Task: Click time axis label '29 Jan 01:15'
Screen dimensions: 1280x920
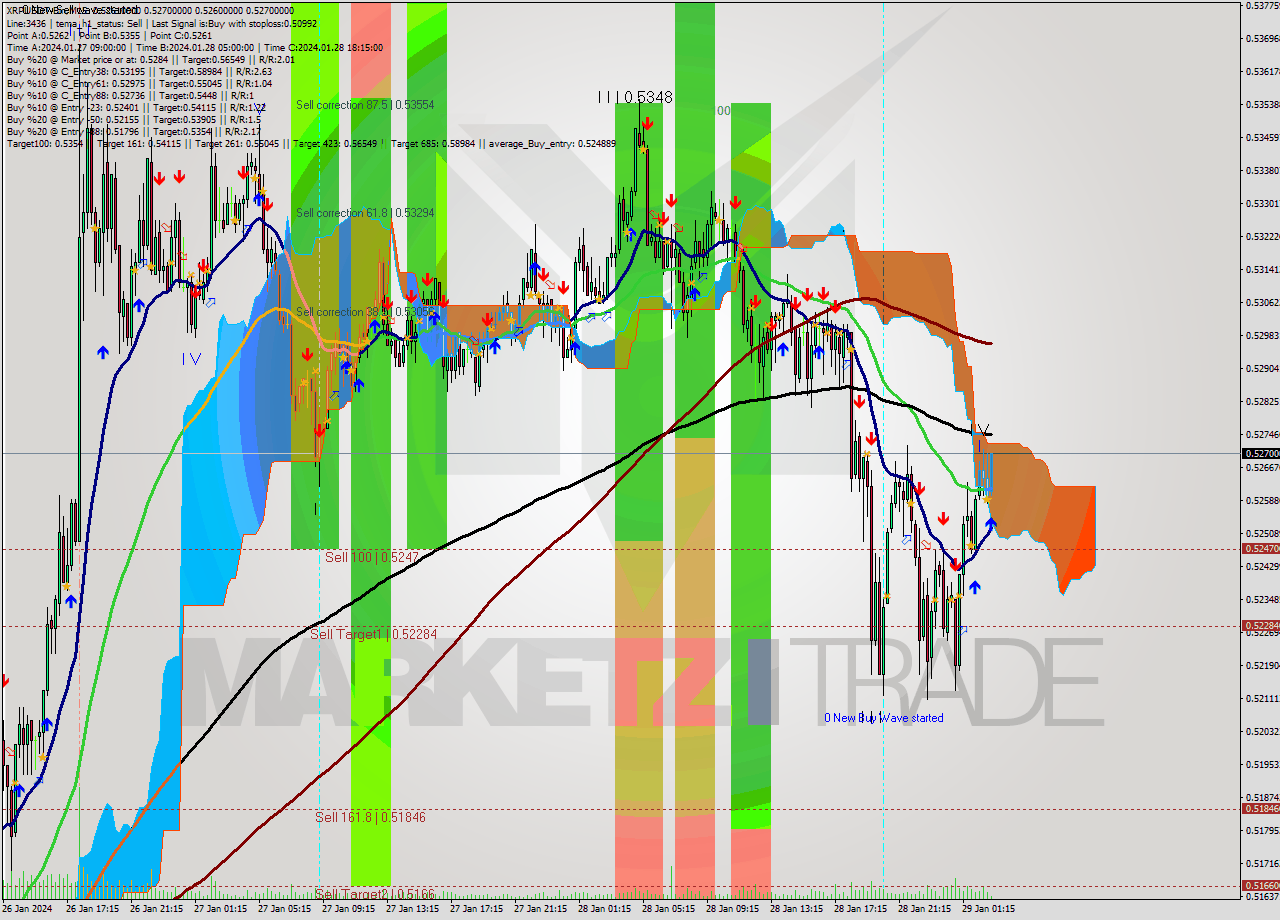Action: [988, 909]
